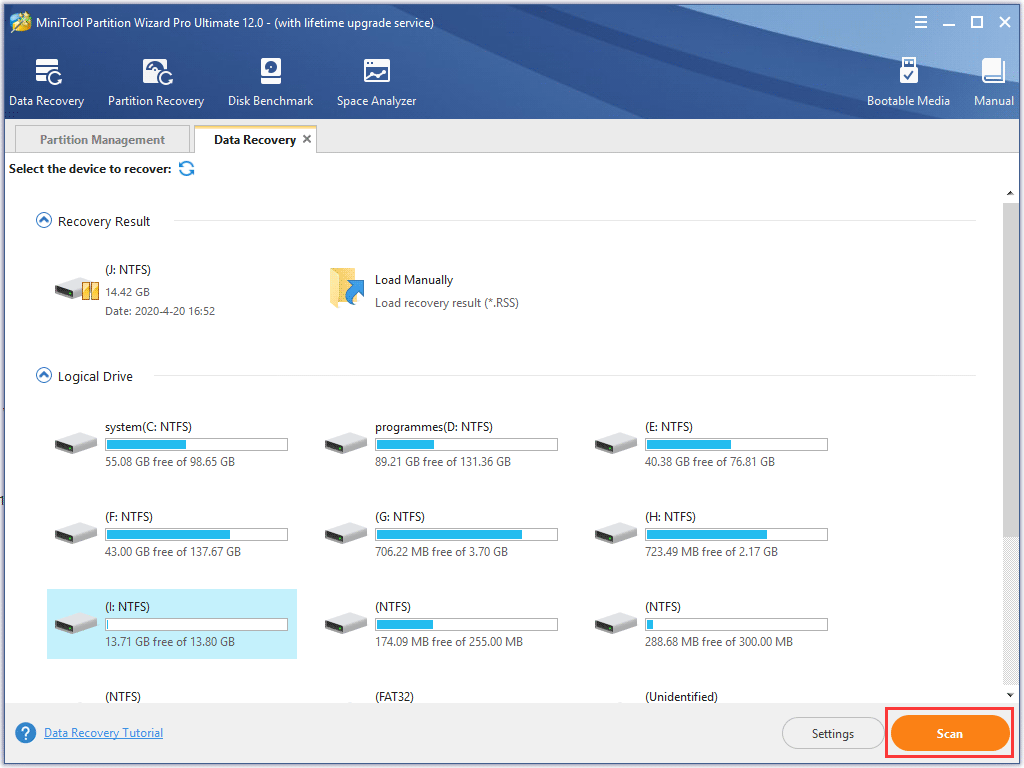Open the Data Recovery toolbar tool
This screenshot has width=1024, height=768.
click(46, 82)
